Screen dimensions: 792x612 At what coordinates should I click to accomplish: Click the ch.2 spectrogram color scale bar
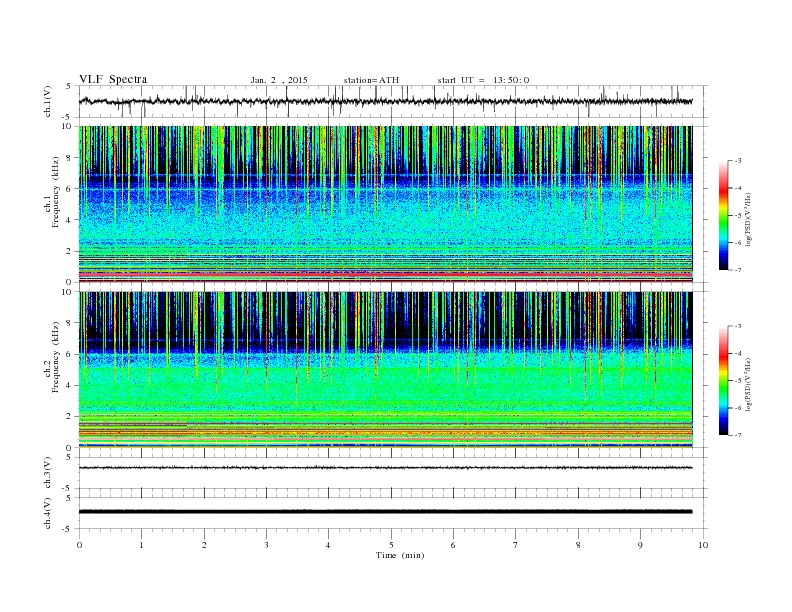[x=723, y=380]
